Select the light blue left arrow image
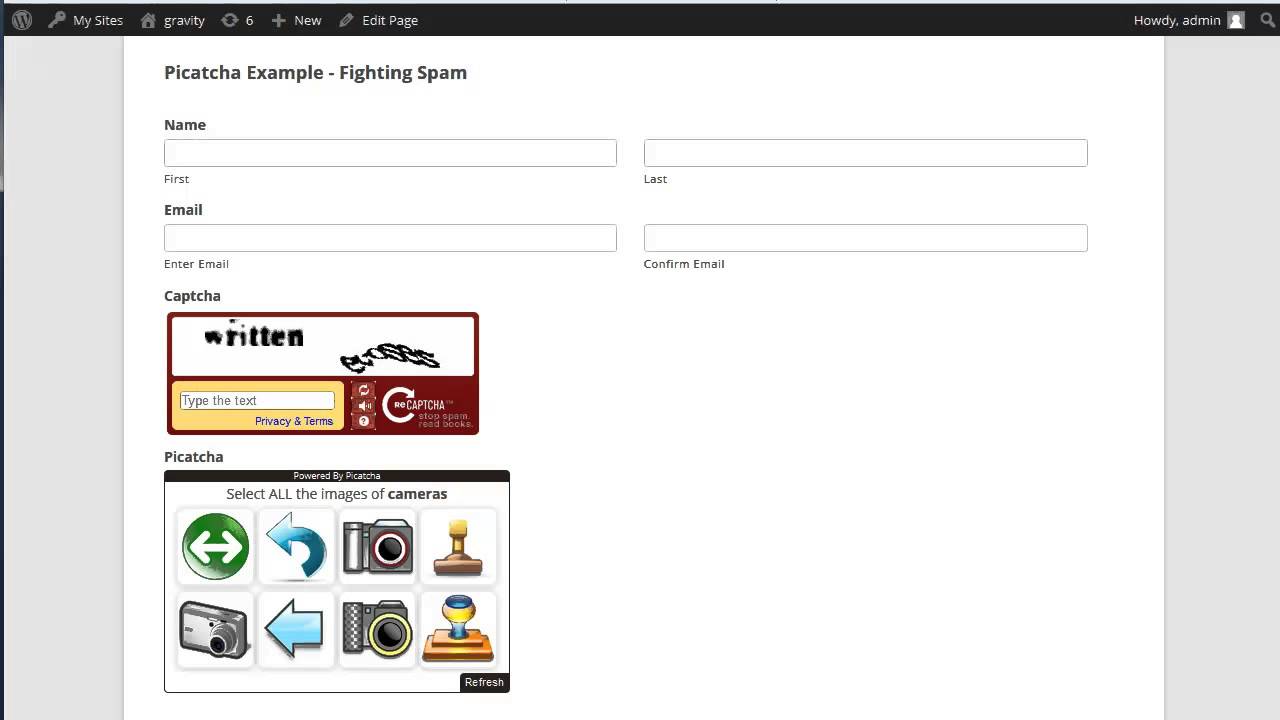The image size is (1280, 720). tap(296, 629)
